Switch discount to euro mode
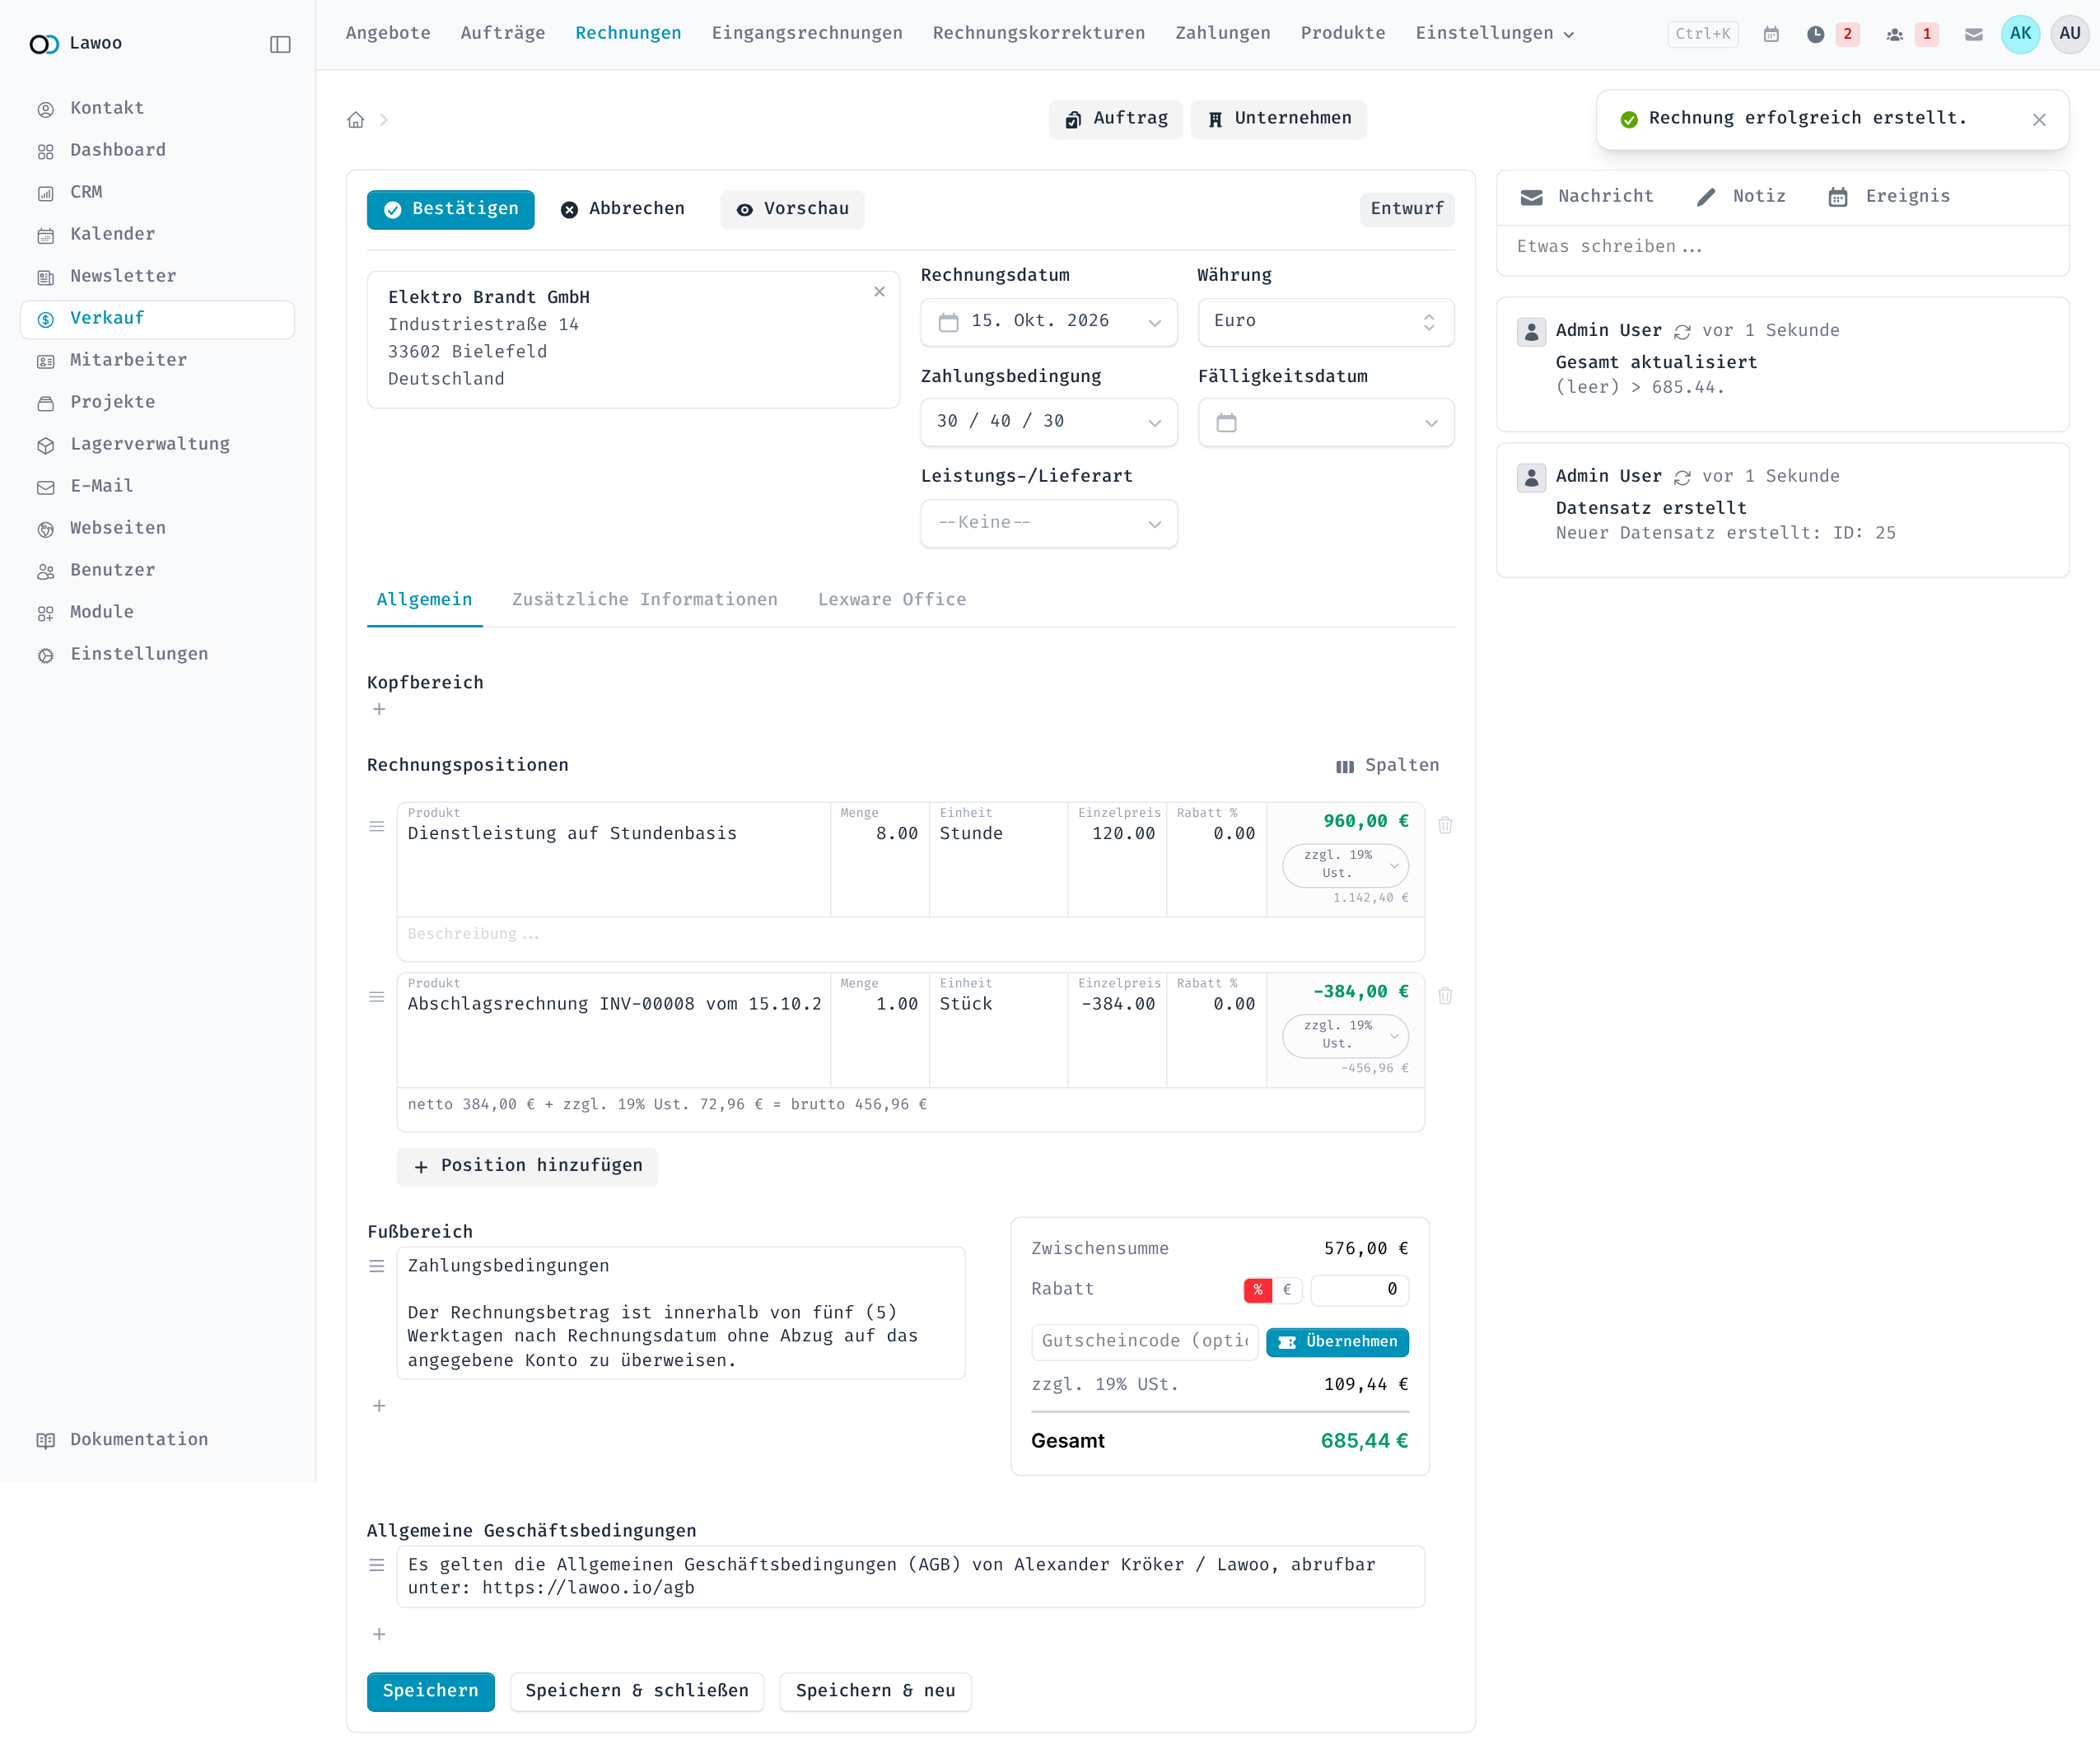Screen dimensions: 2100x1763 coord(1287,1290)
